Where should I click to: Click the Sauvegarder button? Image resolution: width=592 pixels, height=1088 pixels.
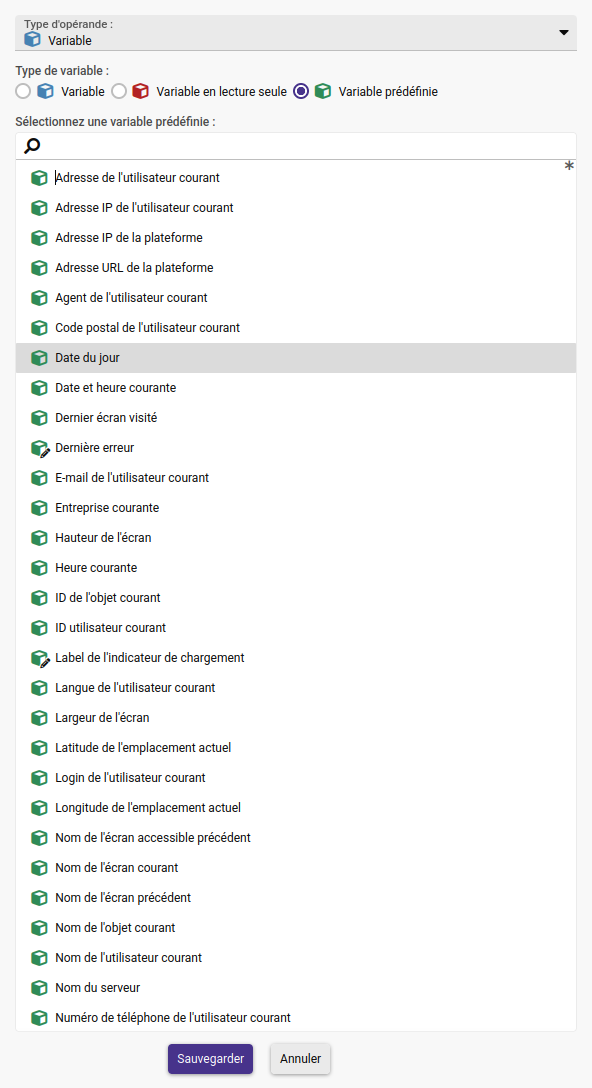(210, 1059)
